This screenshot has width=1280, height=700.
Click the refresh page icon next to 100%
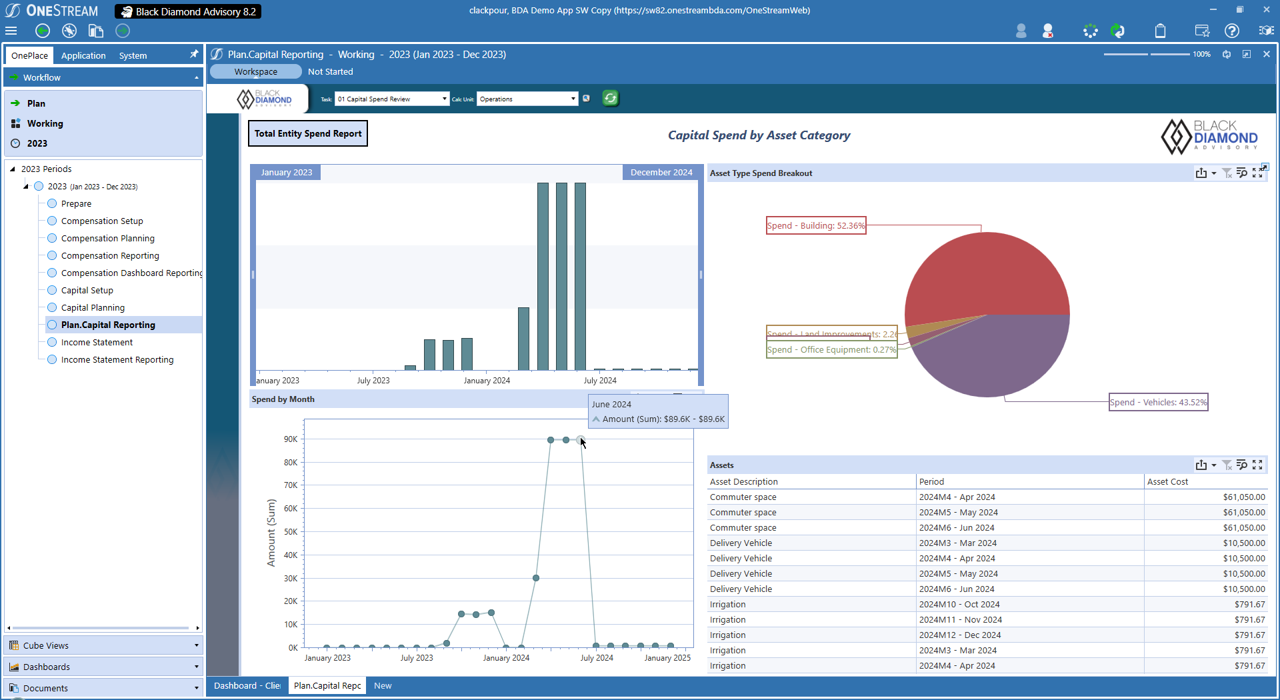pos(1227,54)
